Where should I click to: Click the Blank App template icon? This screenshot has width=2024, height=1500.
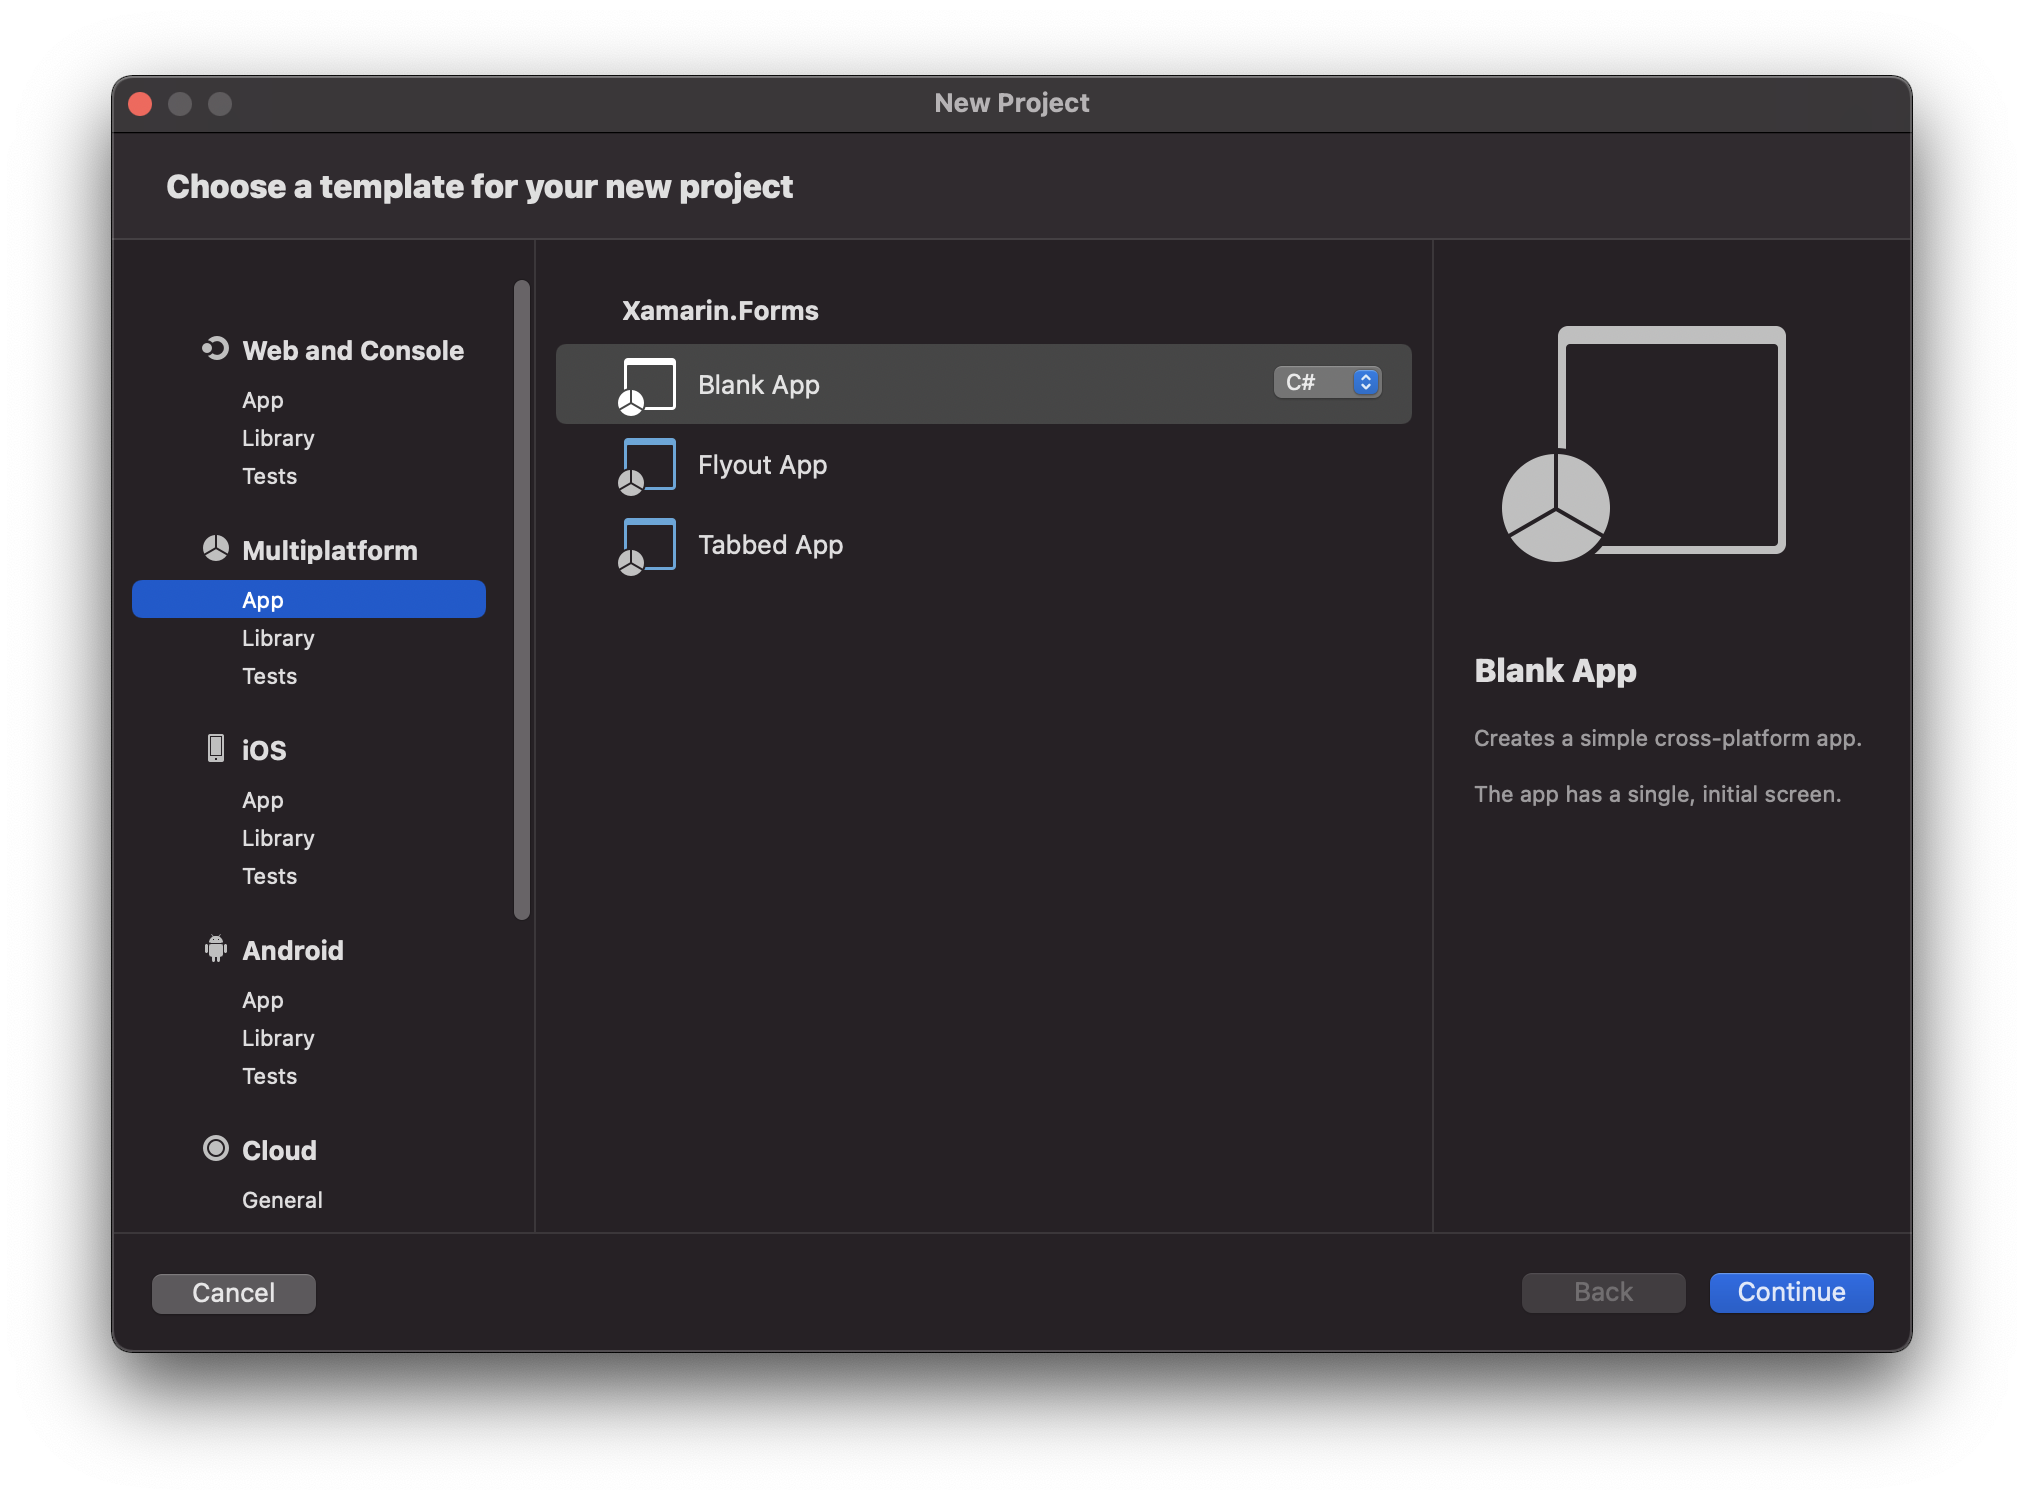pos(647,385)
